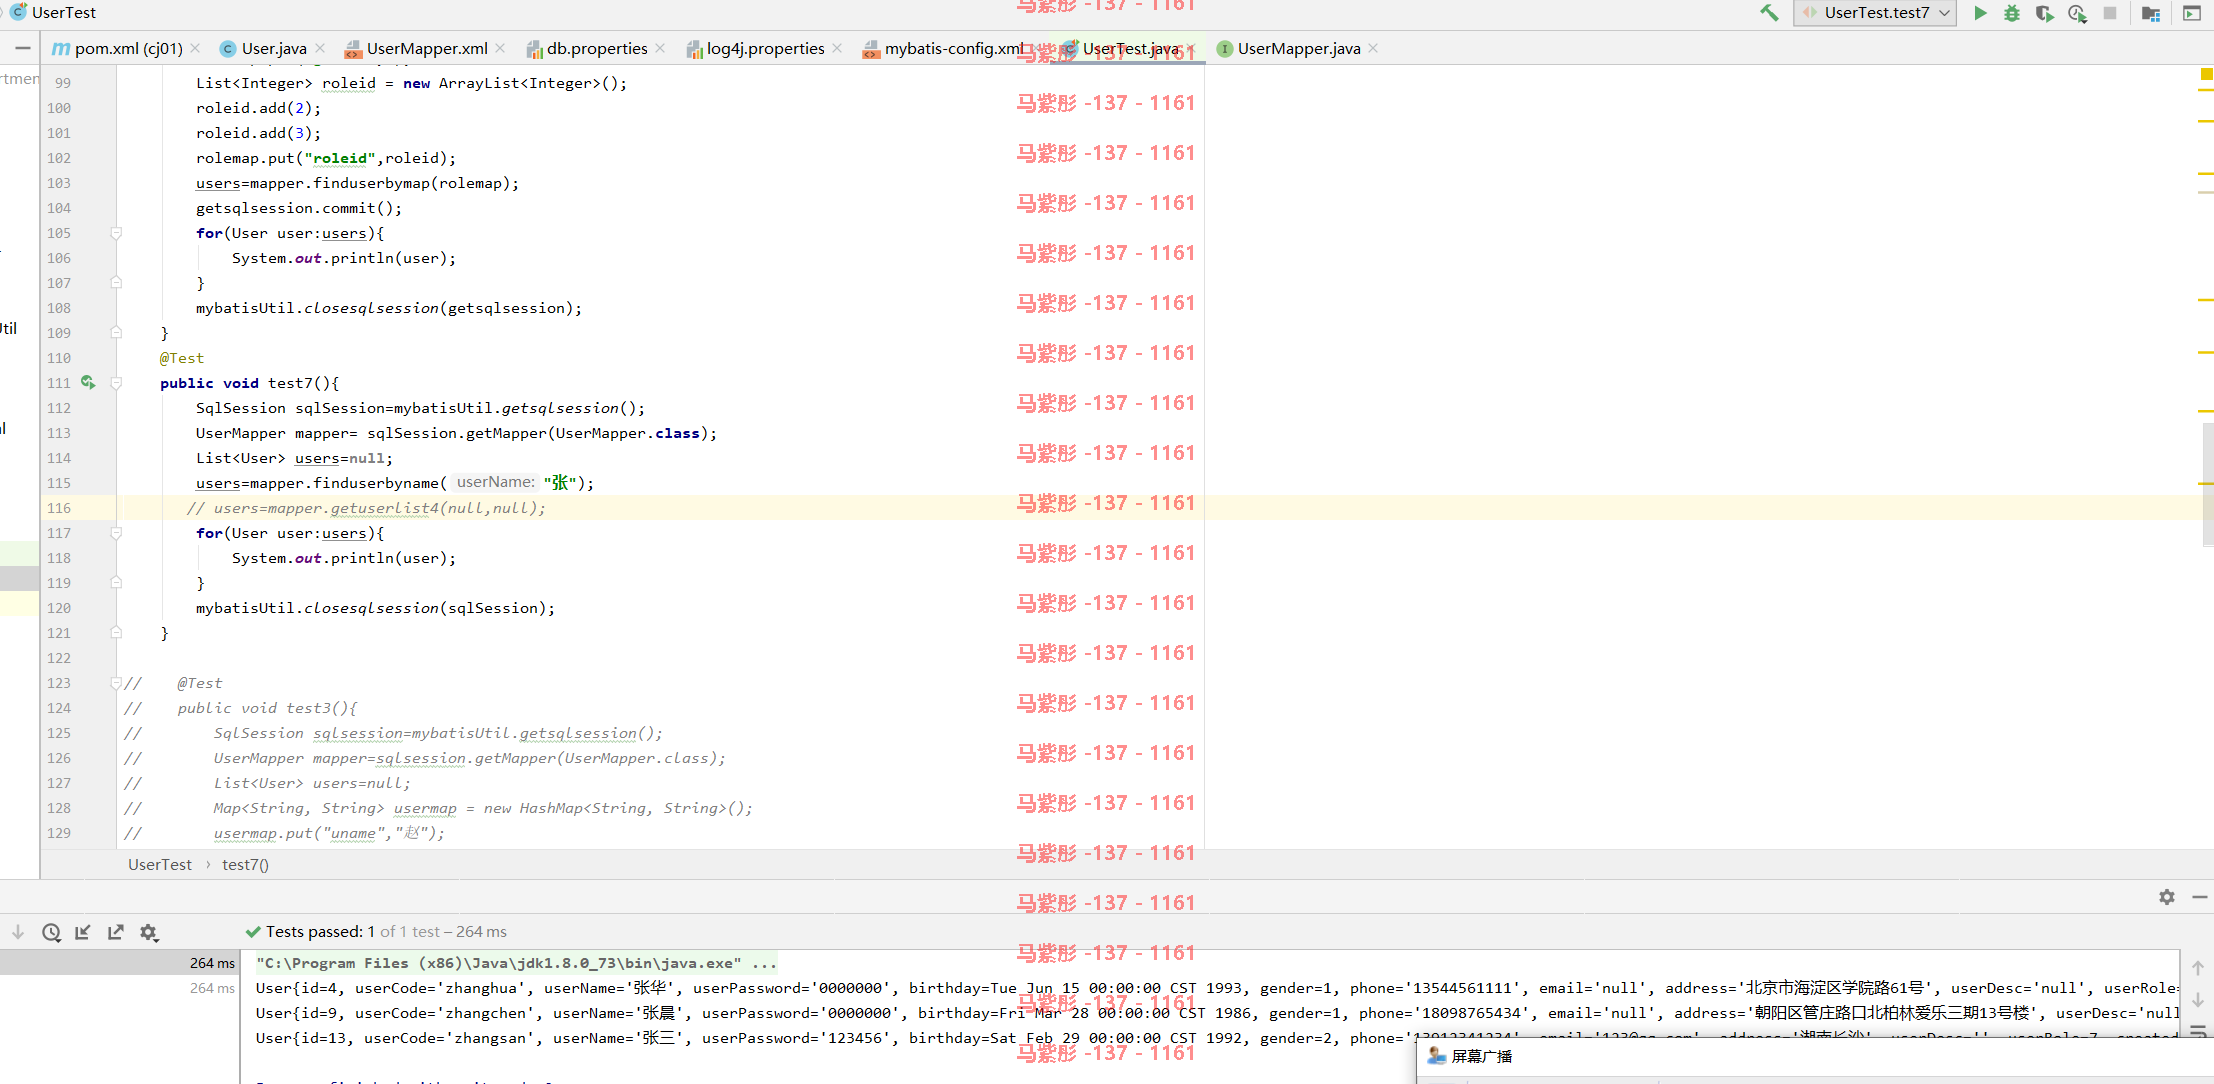Open the test runner settings gear

(149, 932)
